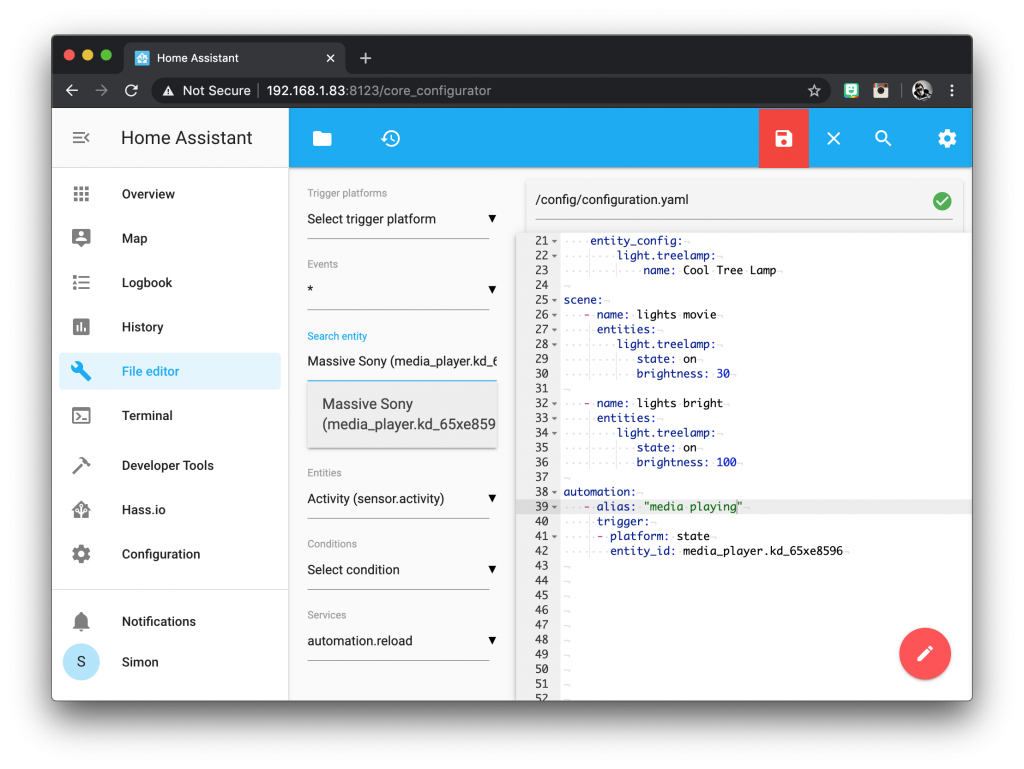The image size is (1024, 769).
Task: Save file with red floppy disk button
Action: (784, 138)
